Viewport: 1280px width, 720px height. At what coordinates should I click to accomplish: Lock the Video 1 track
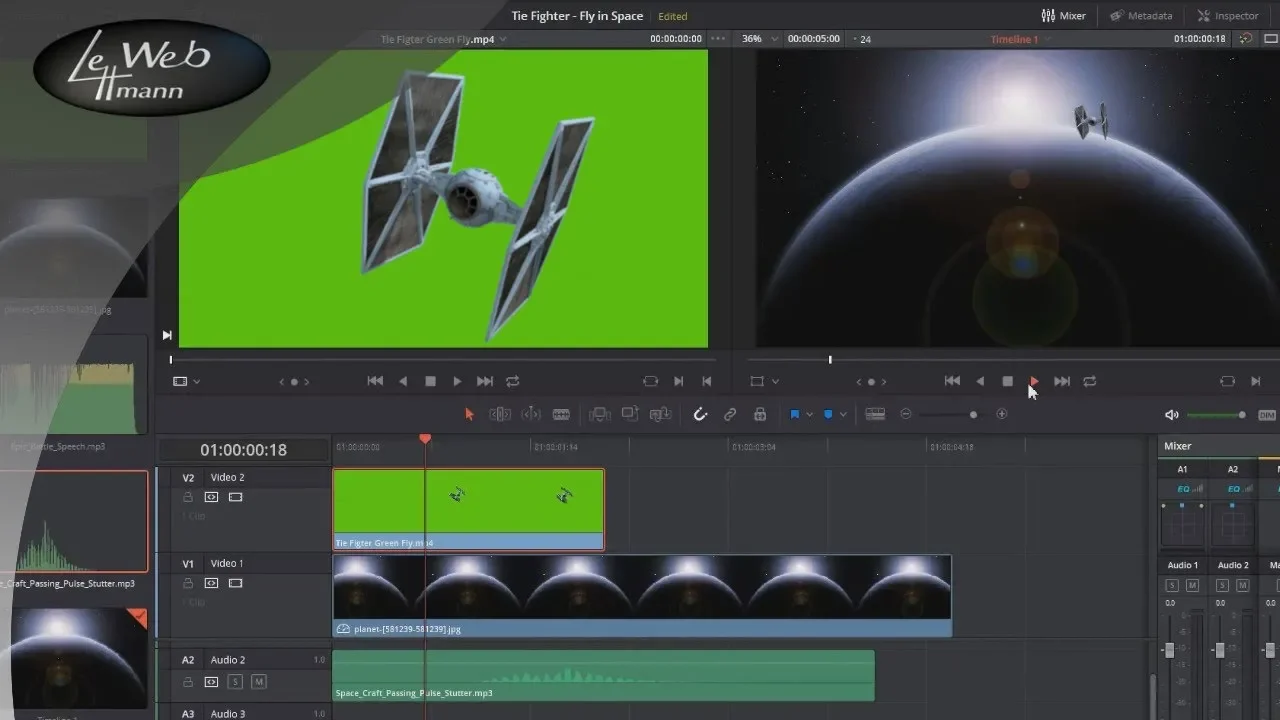click(x=187, y=583)
